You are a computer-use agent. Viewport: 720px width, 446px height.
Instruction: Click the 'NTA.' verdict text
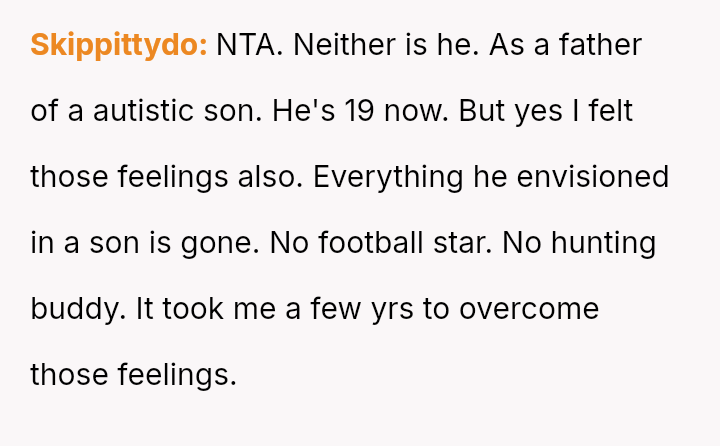[x=249, y=45]
